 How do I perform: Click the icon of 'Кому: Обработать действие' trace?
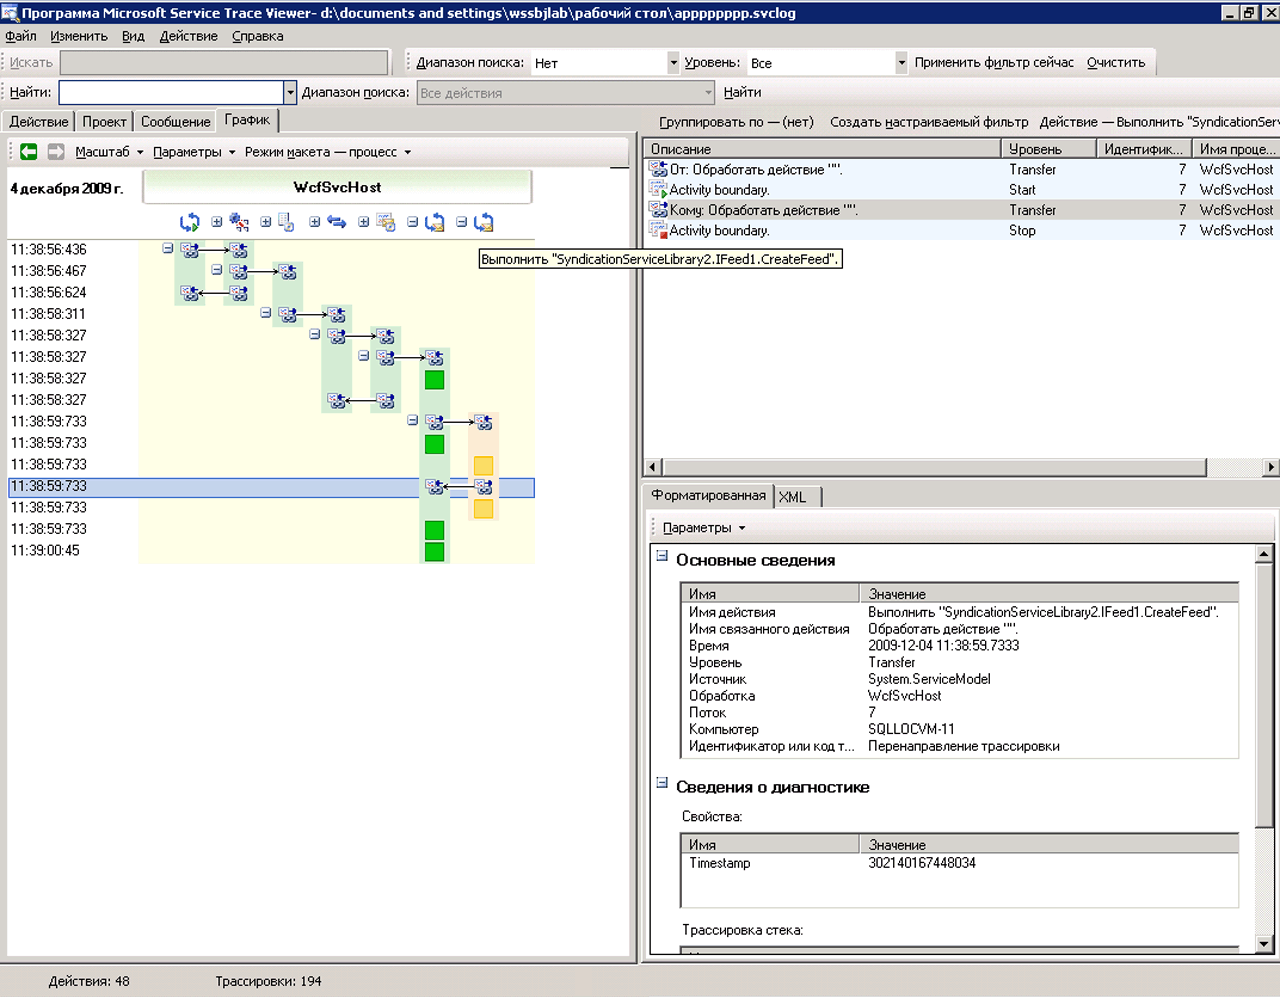point(658,210)
